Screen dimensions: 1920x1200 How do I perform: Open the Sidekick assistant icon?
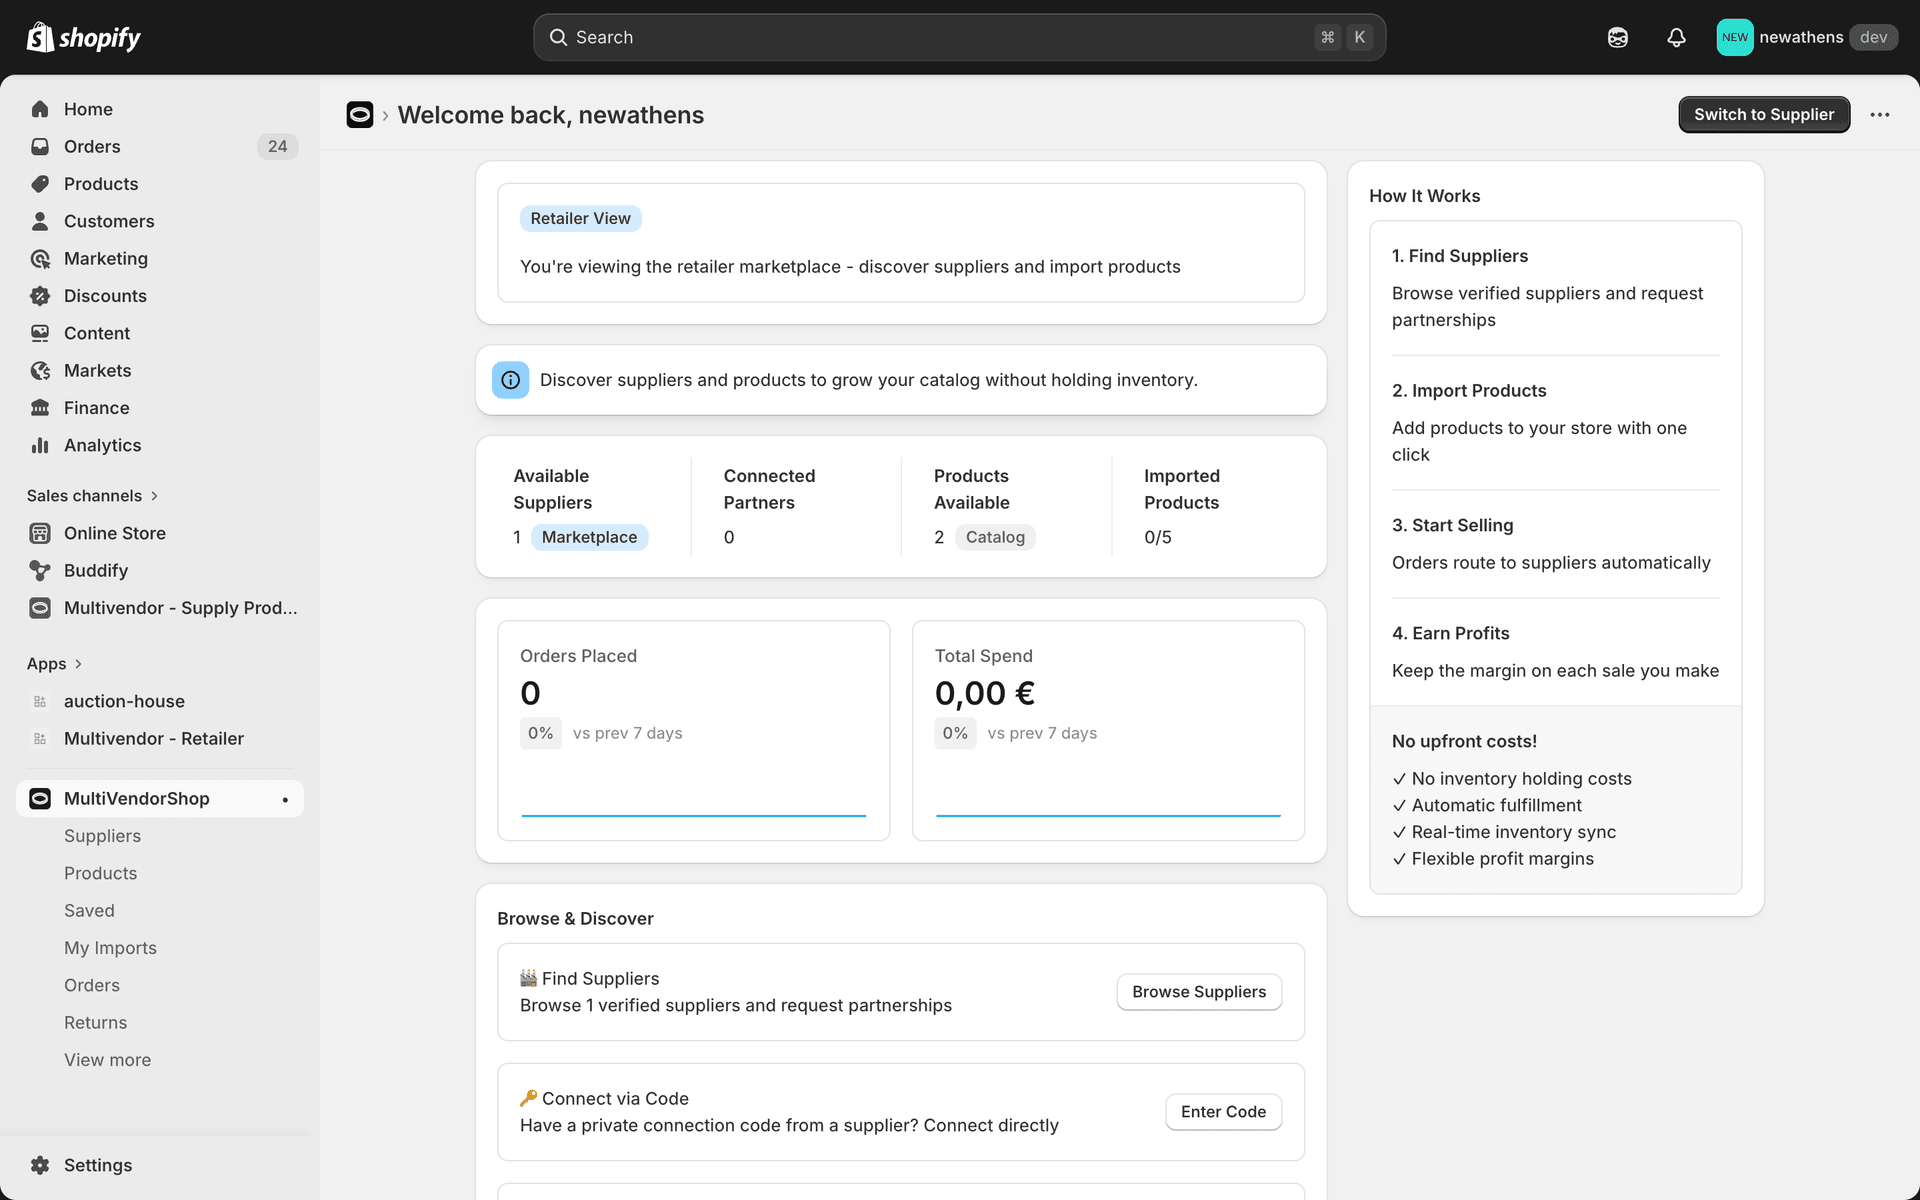pyautogui.click(x=1617, y=37)
